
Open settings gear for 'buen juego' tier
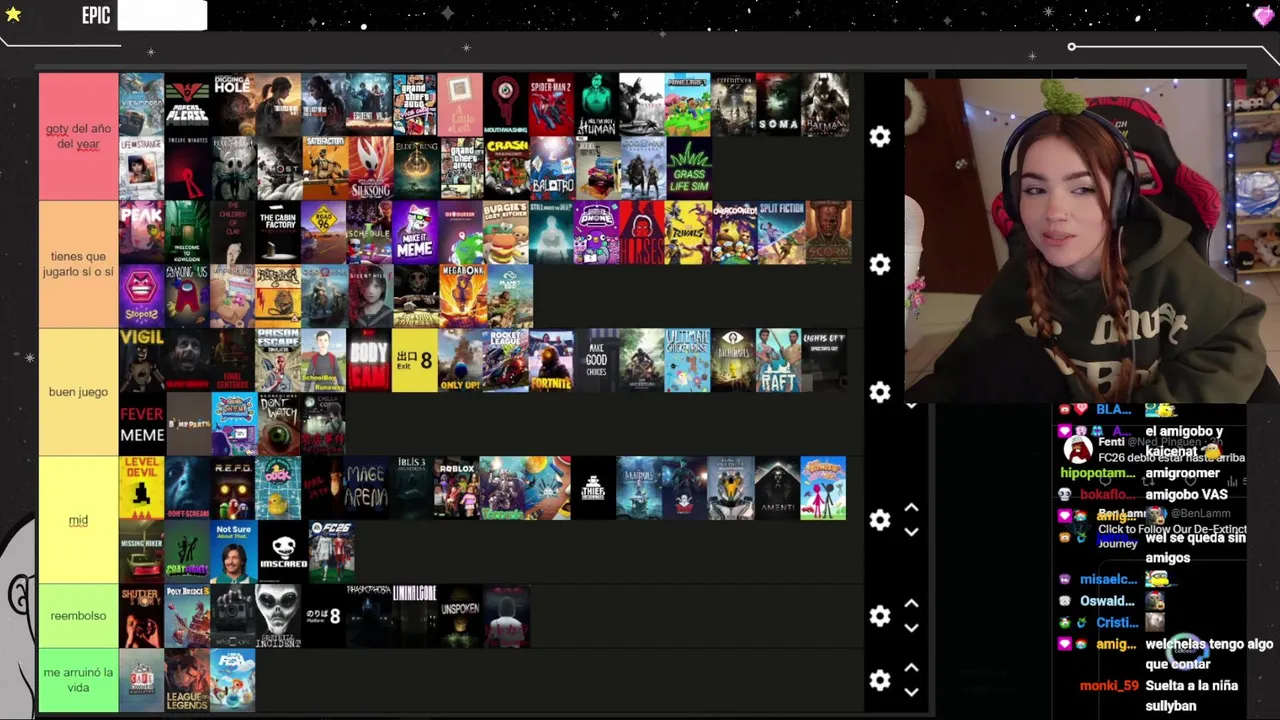coord(880,392)
